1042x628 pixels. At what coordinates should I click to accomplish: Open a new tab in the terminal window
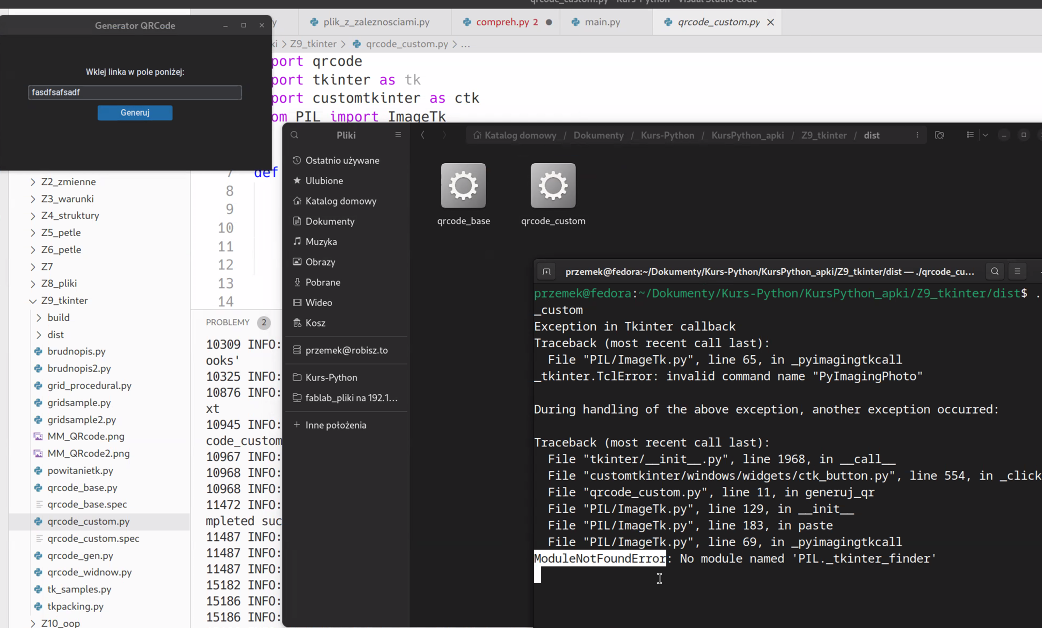coord(546,271)
